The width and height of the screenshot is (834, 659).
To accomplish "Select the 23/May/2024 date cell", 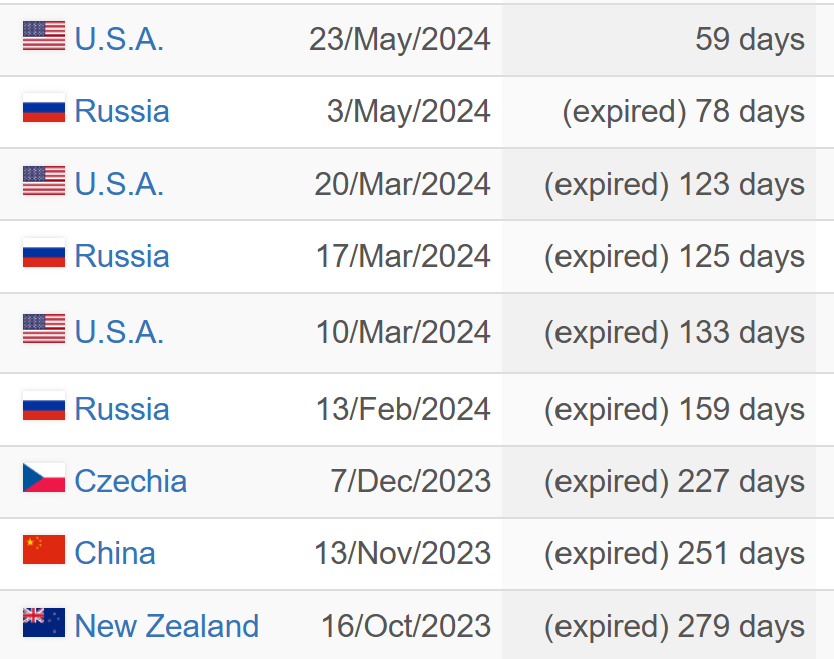I will (x=399, y=39).
